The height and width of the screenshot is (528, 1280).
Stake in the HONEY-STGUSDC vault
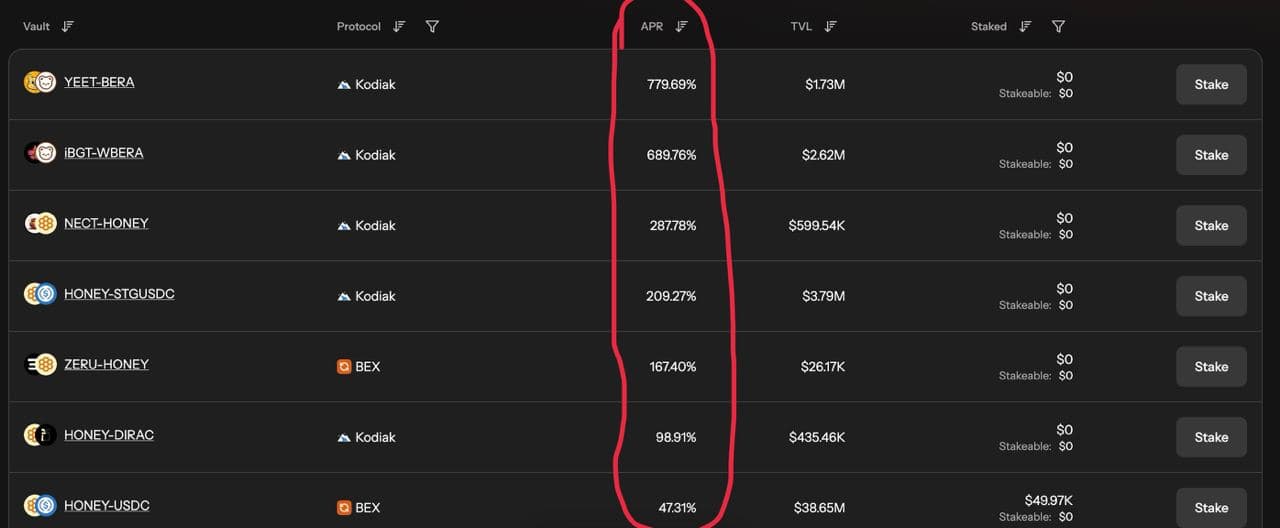1211,296
